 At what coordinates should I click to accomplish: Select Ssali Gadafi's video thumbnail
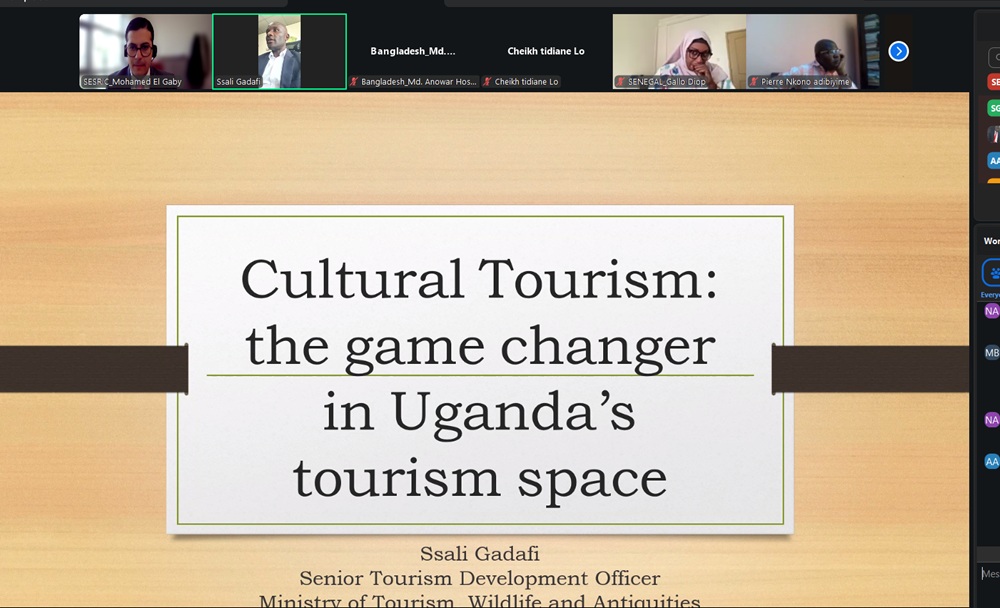click(x=279, y=51)
